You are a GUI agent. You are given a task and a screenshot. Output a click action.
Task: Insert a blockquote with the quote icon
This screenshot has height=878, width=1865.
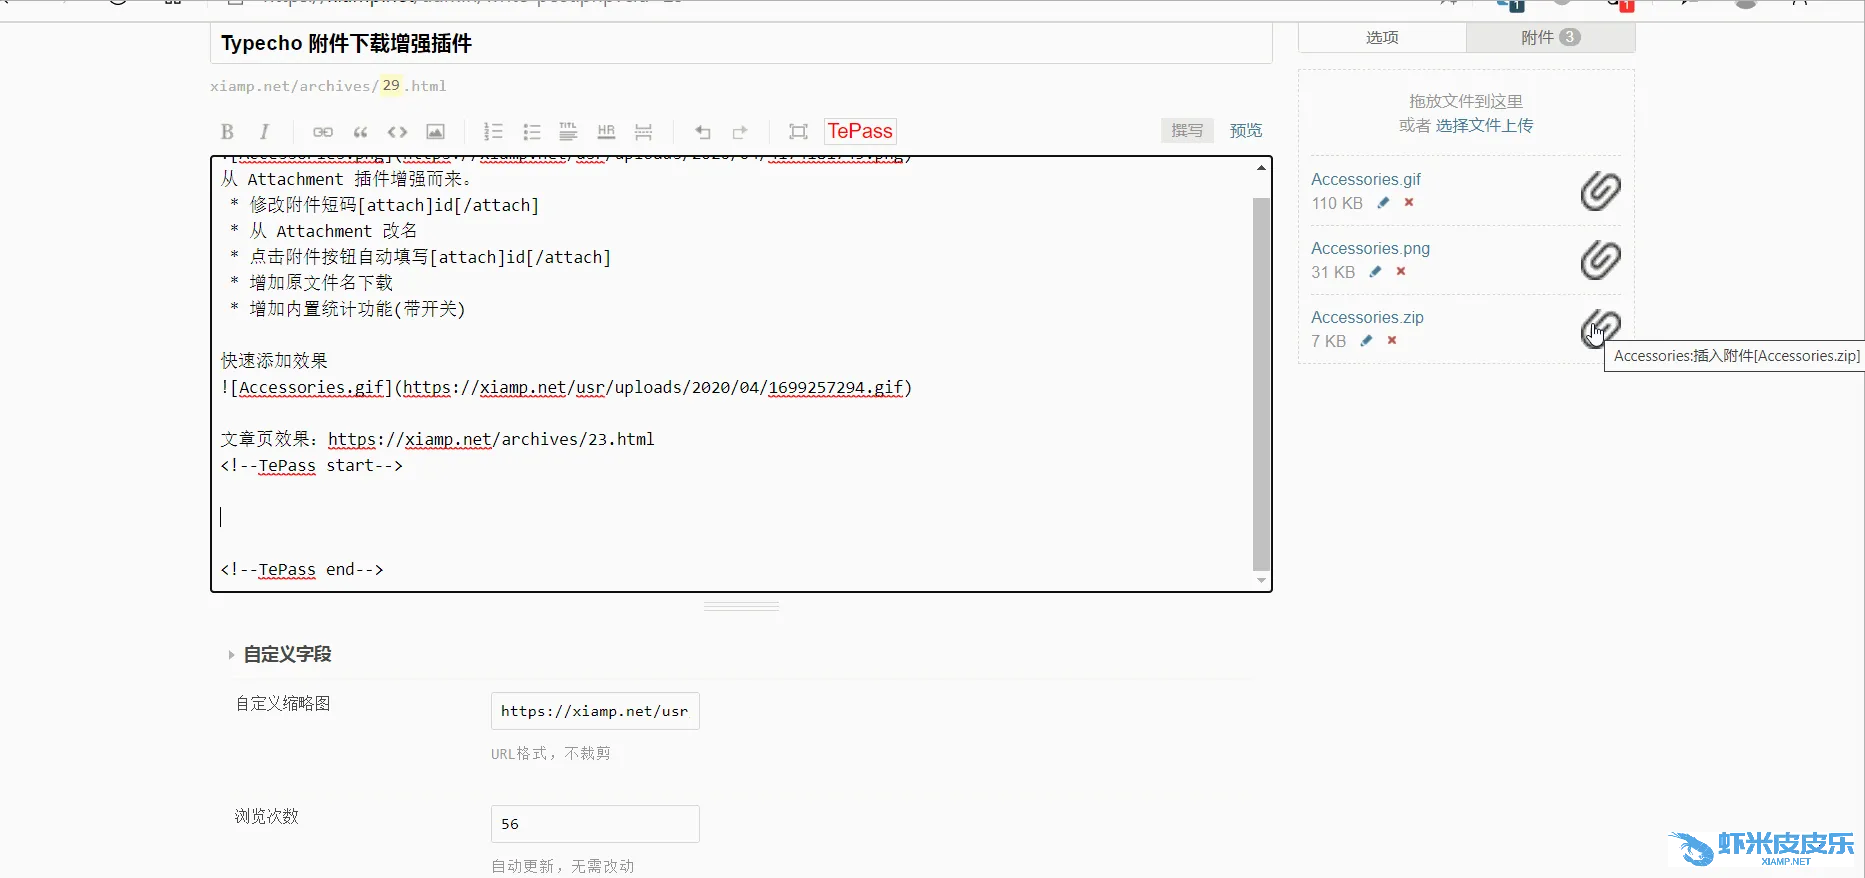point(360,132)
